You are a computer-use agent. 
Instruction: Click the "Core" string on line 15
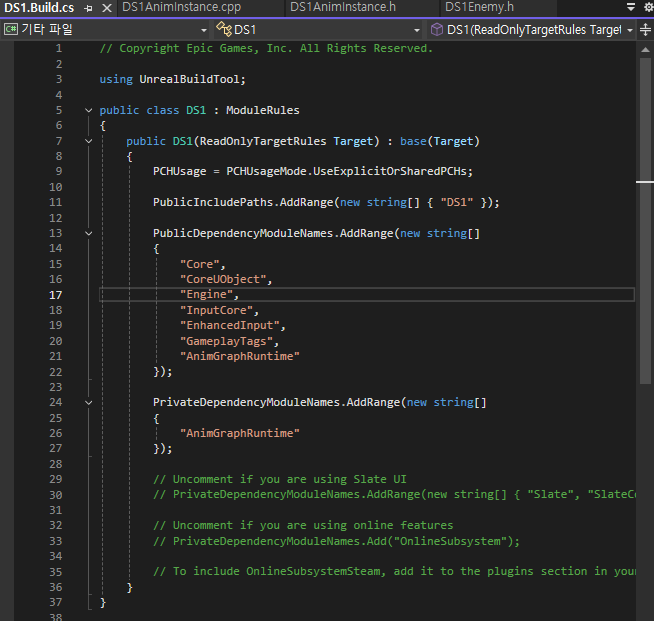(x=199, y=264)
